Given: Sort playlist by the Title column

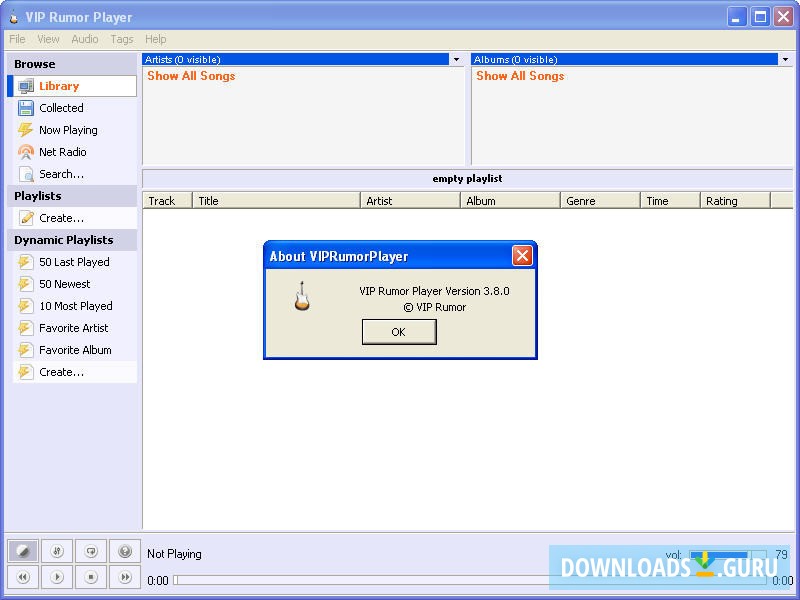Looking at the screenshot, I should tap(276, 201).
